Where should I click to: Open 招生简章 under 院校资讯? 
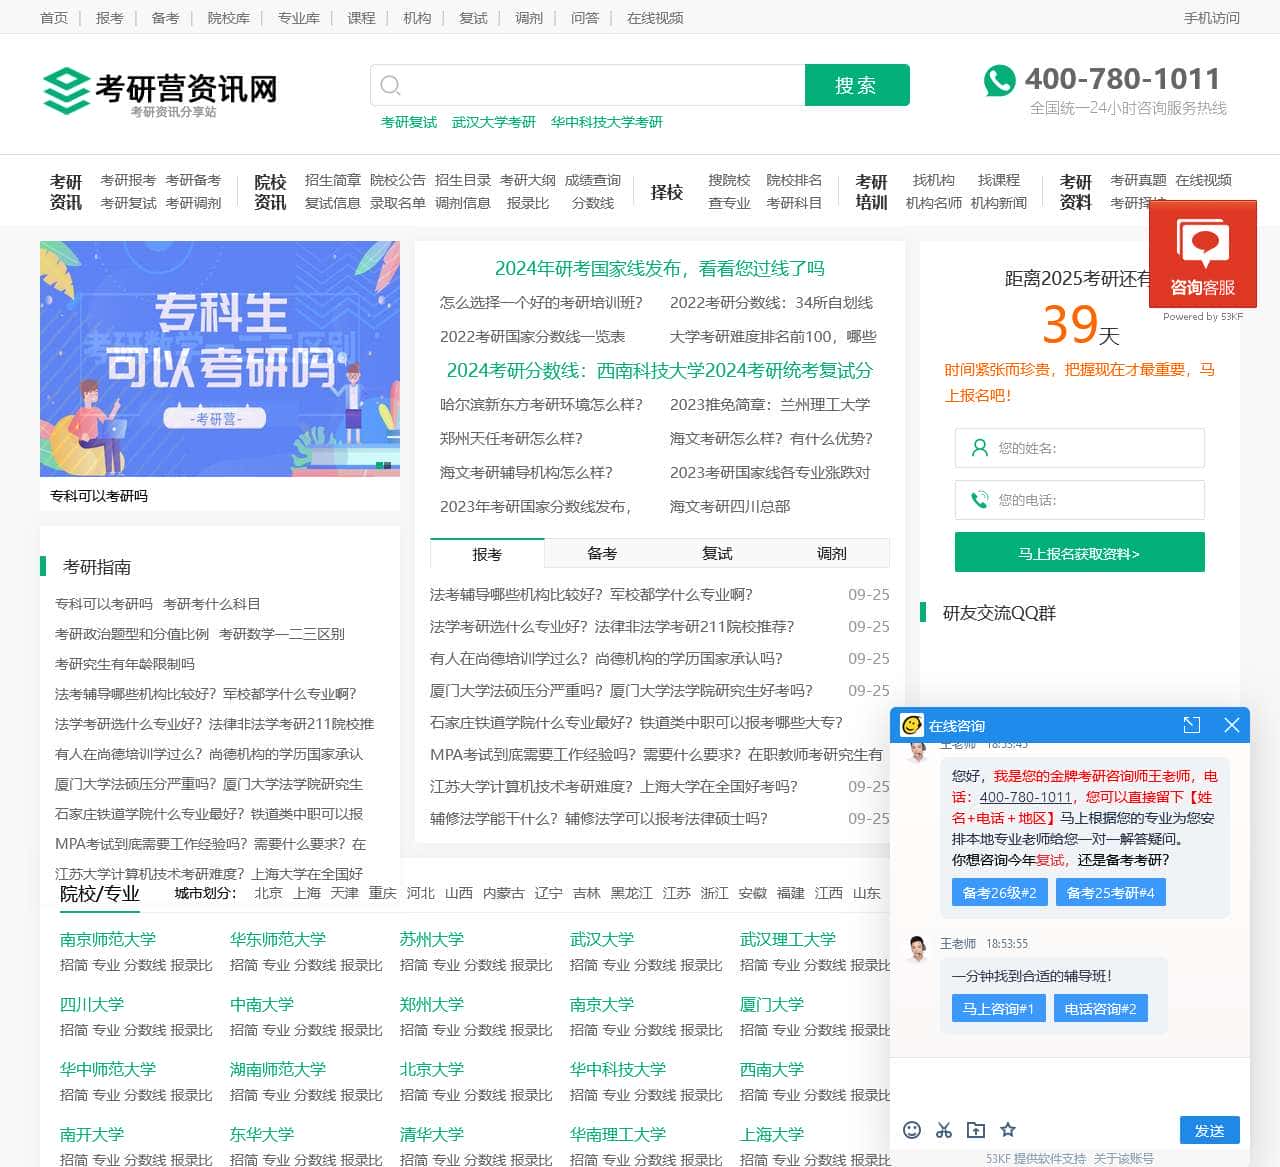[333, 180]
